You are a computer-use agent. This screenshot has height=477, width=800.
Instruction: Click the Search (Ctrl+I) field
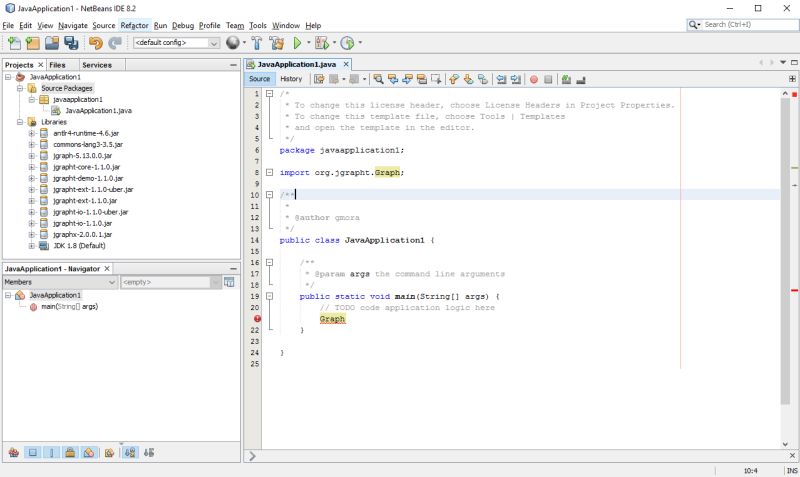click(748, 24)
